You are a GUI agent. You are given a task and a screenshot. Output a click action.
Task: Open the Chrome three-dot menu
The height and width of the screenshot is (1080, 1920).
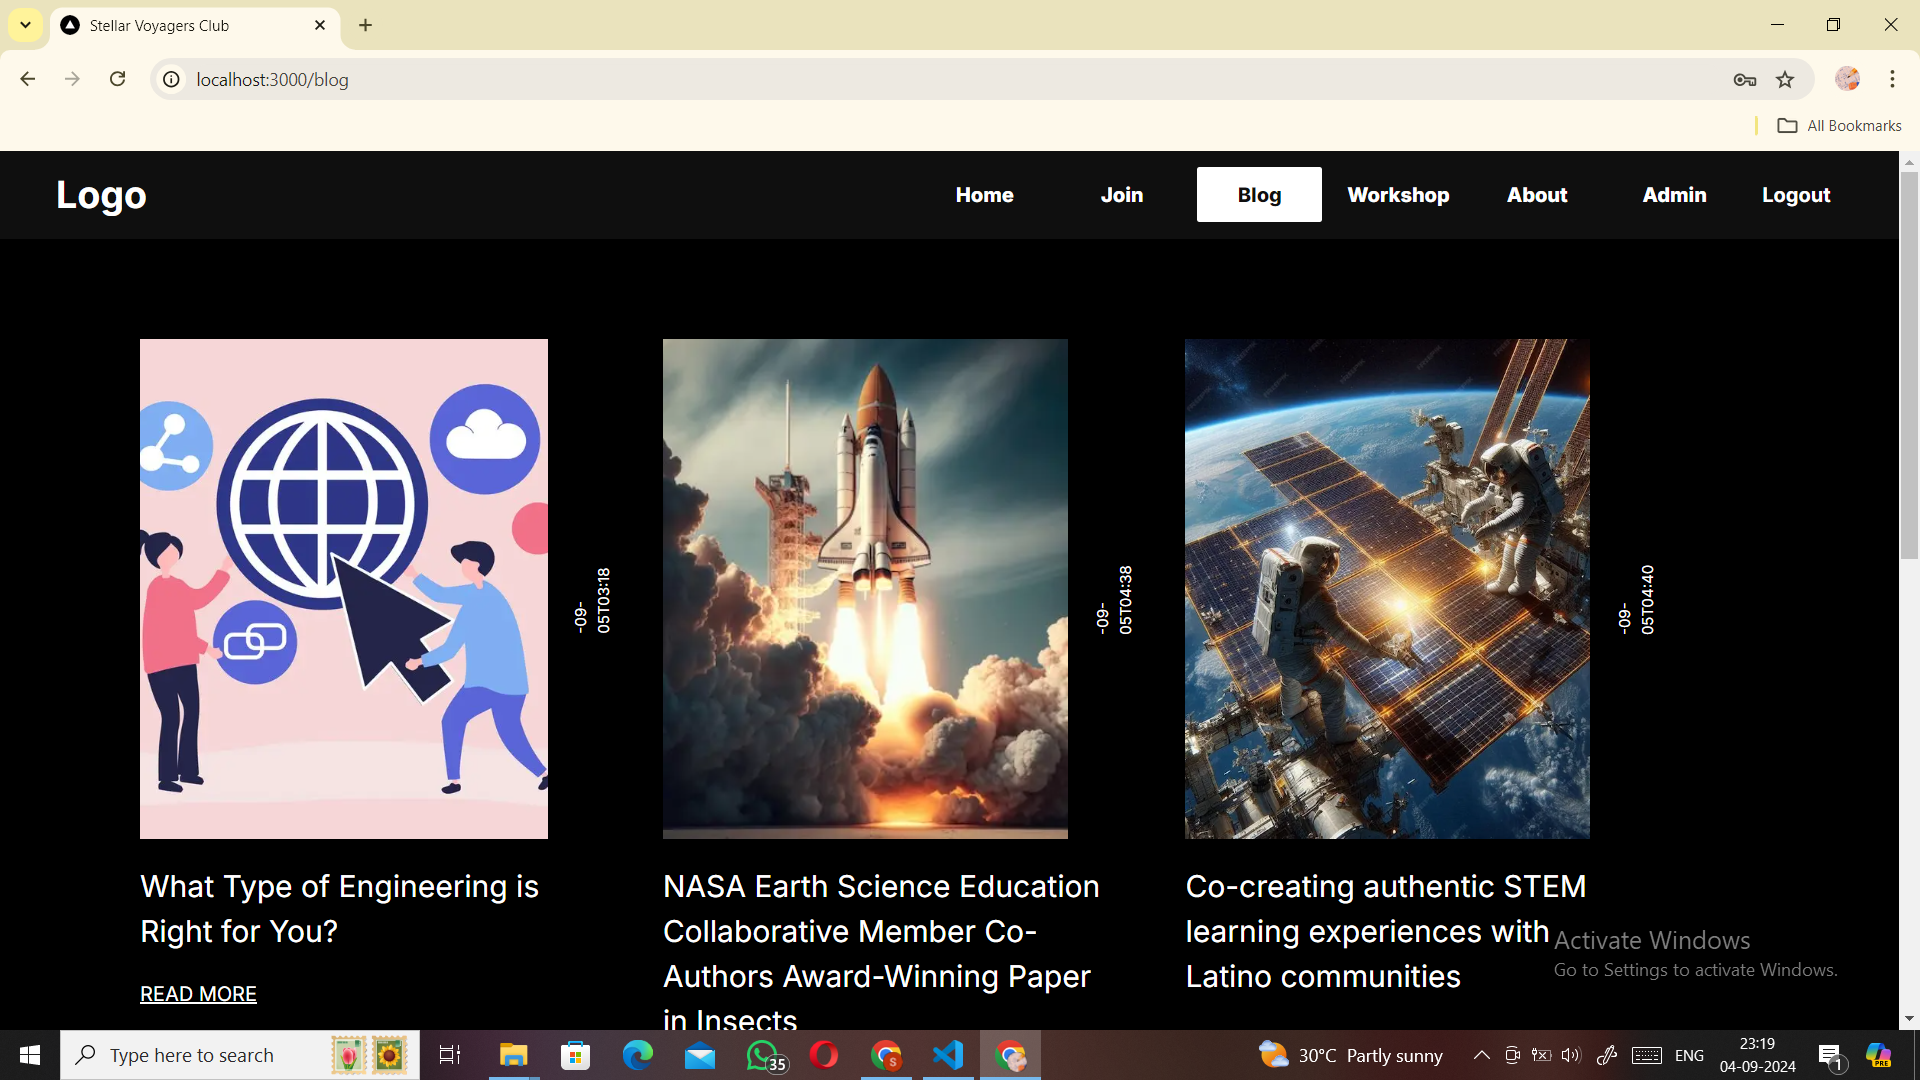[x=1892, y=79]
